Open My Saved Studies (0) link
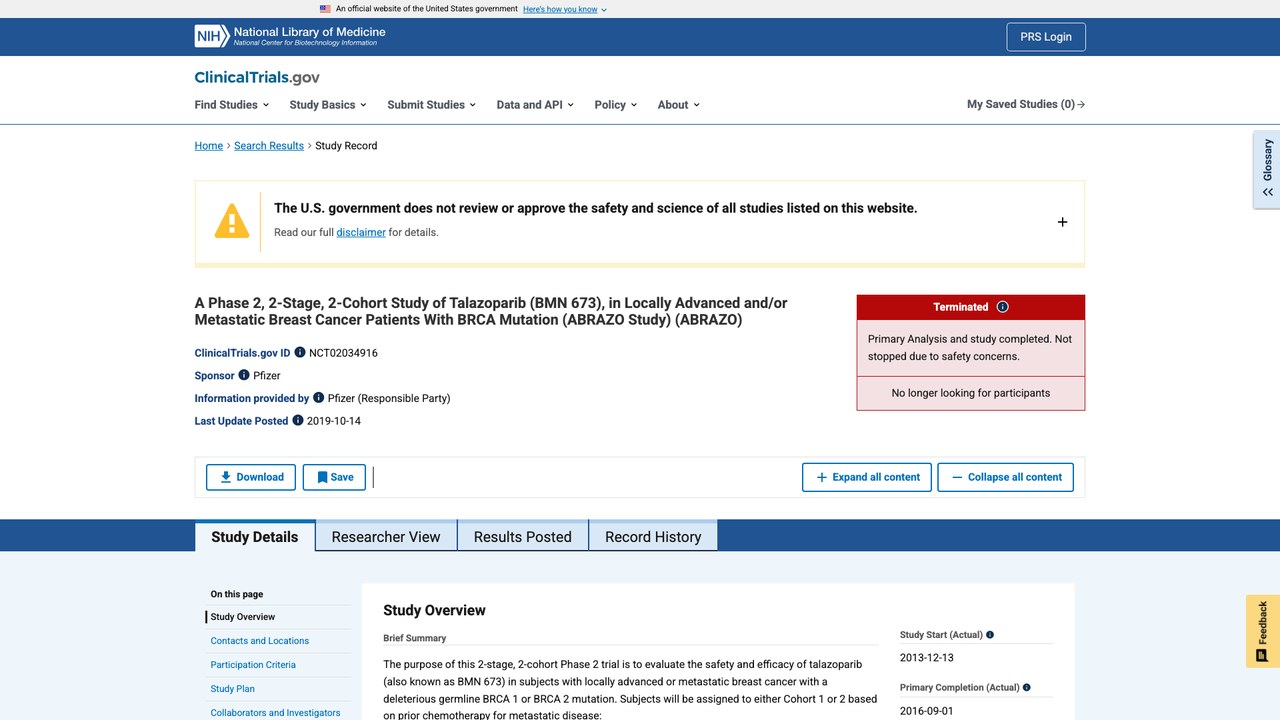Viewport: 1280px width, 720px height. coord(1026,104)
